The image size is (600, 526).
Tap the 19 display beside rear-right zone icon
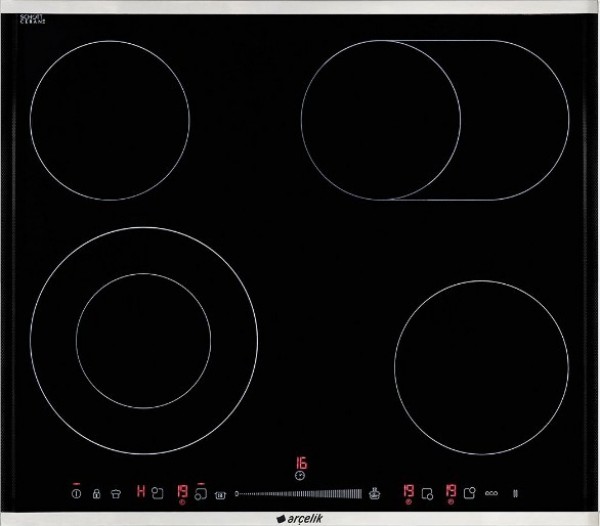tap(451, 491)
